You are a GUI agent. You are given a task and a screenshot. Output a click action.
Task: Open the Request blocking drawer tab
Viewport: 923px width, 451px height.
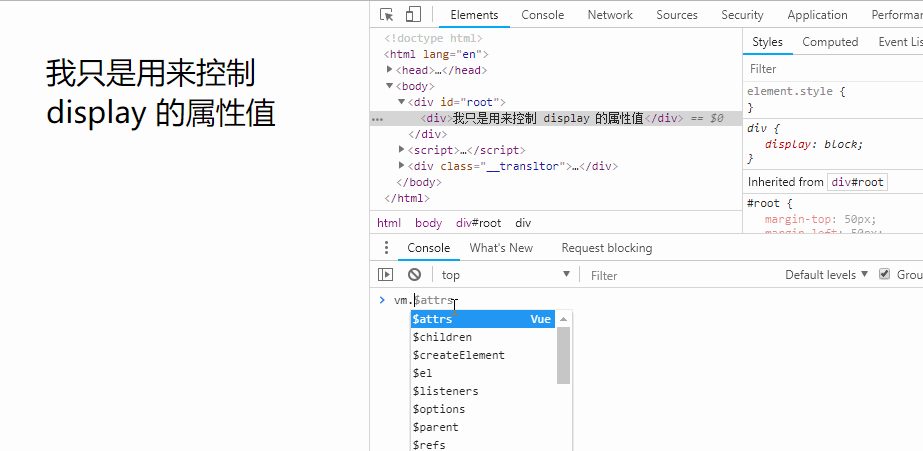tap(607, 248)
